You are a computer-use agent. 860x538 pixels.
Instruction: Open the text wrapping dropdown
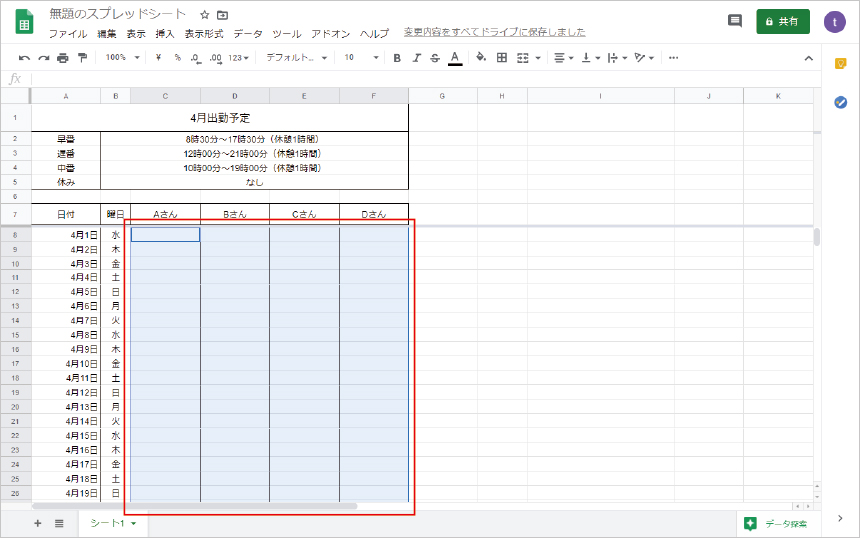coord(617,58)
